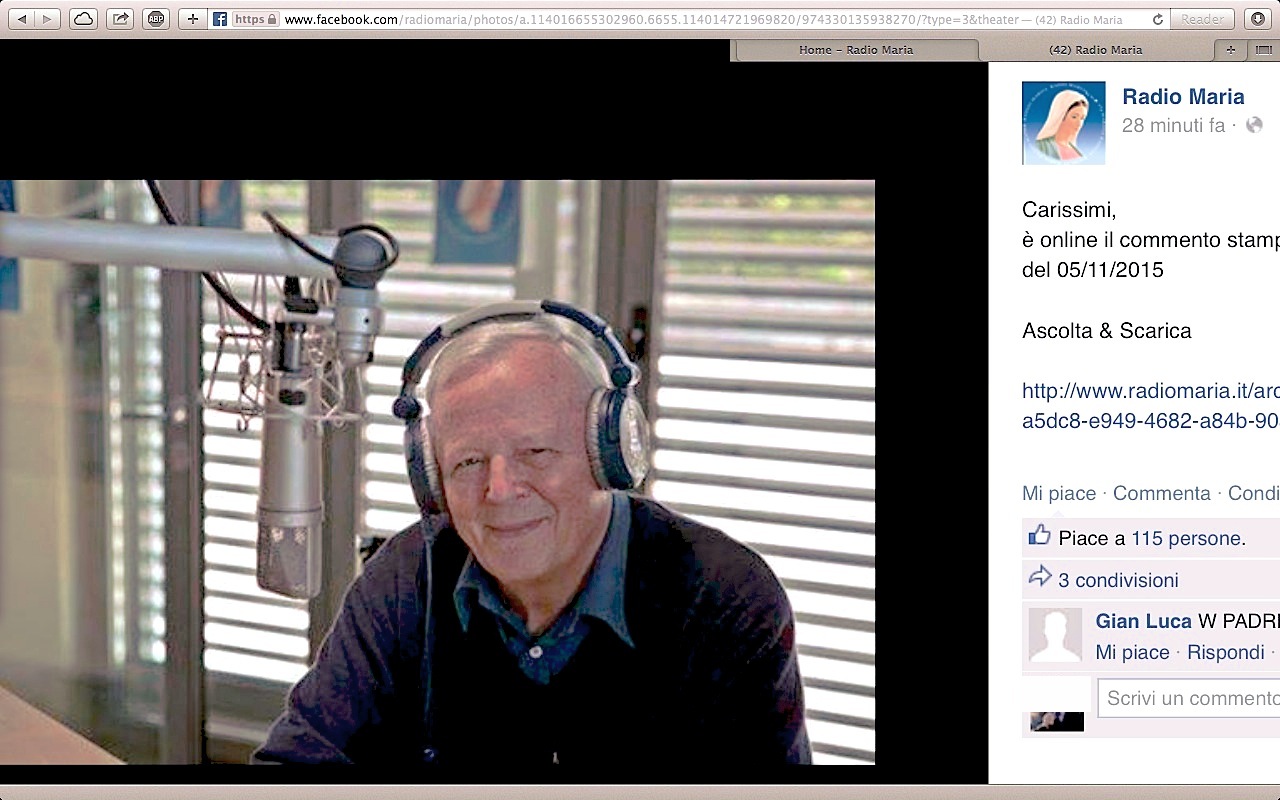Viewport: 1280px width, 800px height.
Task: Switch to the "Home – Radio Maria" tab
Action: tap(855, 50)
